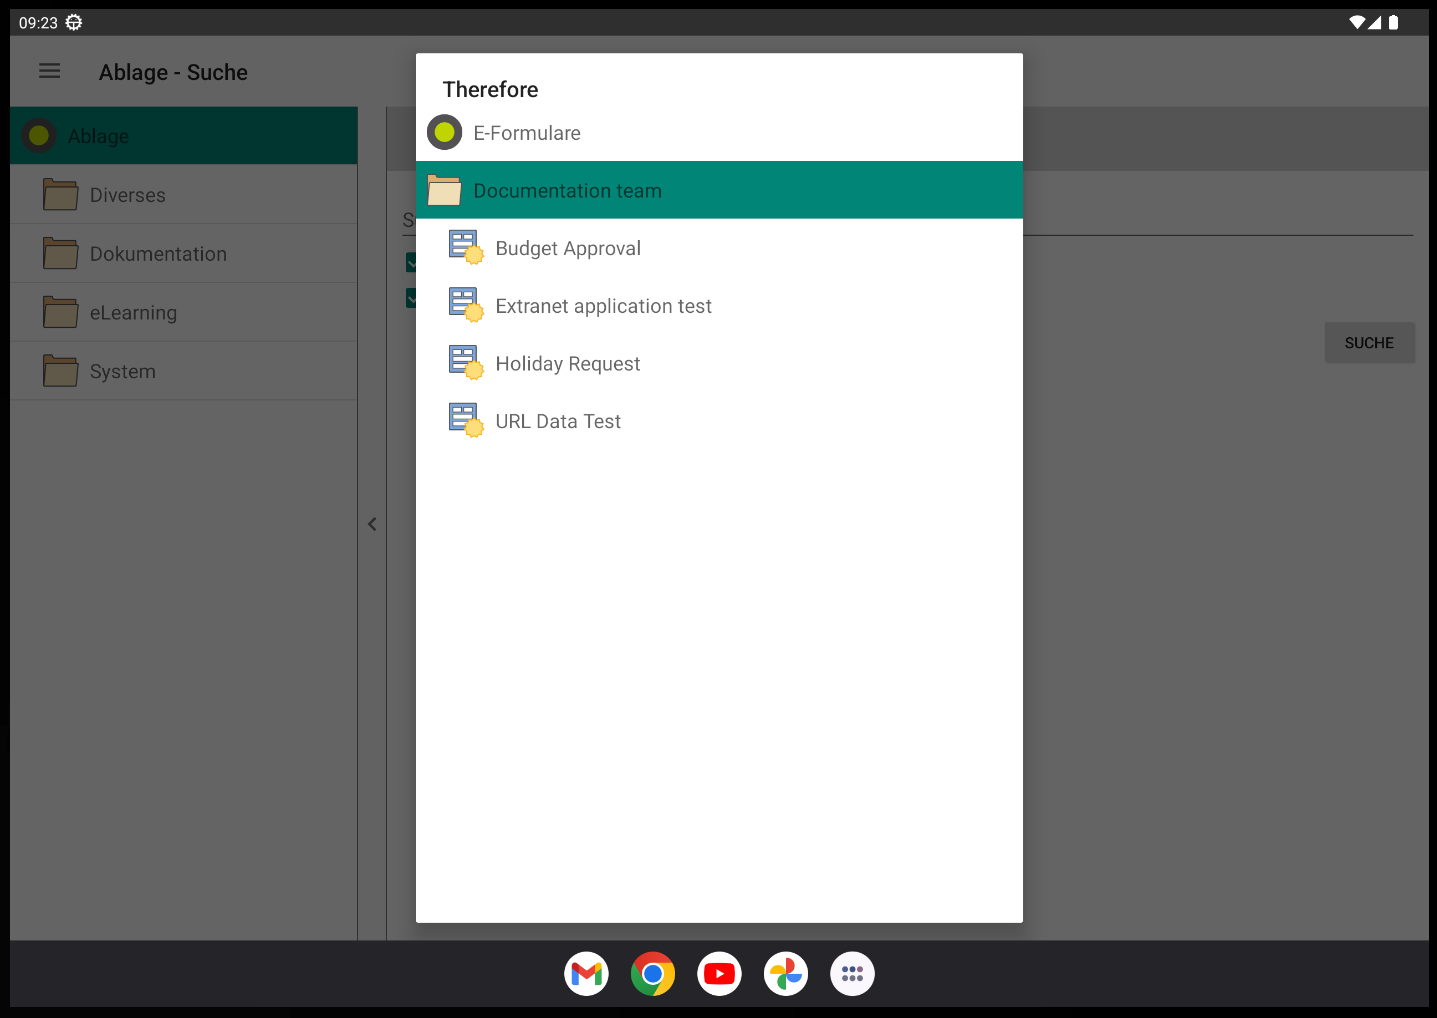Click the URL Data Test form icon
The height and width of the screenshot is (1018, 1437).
466,420
